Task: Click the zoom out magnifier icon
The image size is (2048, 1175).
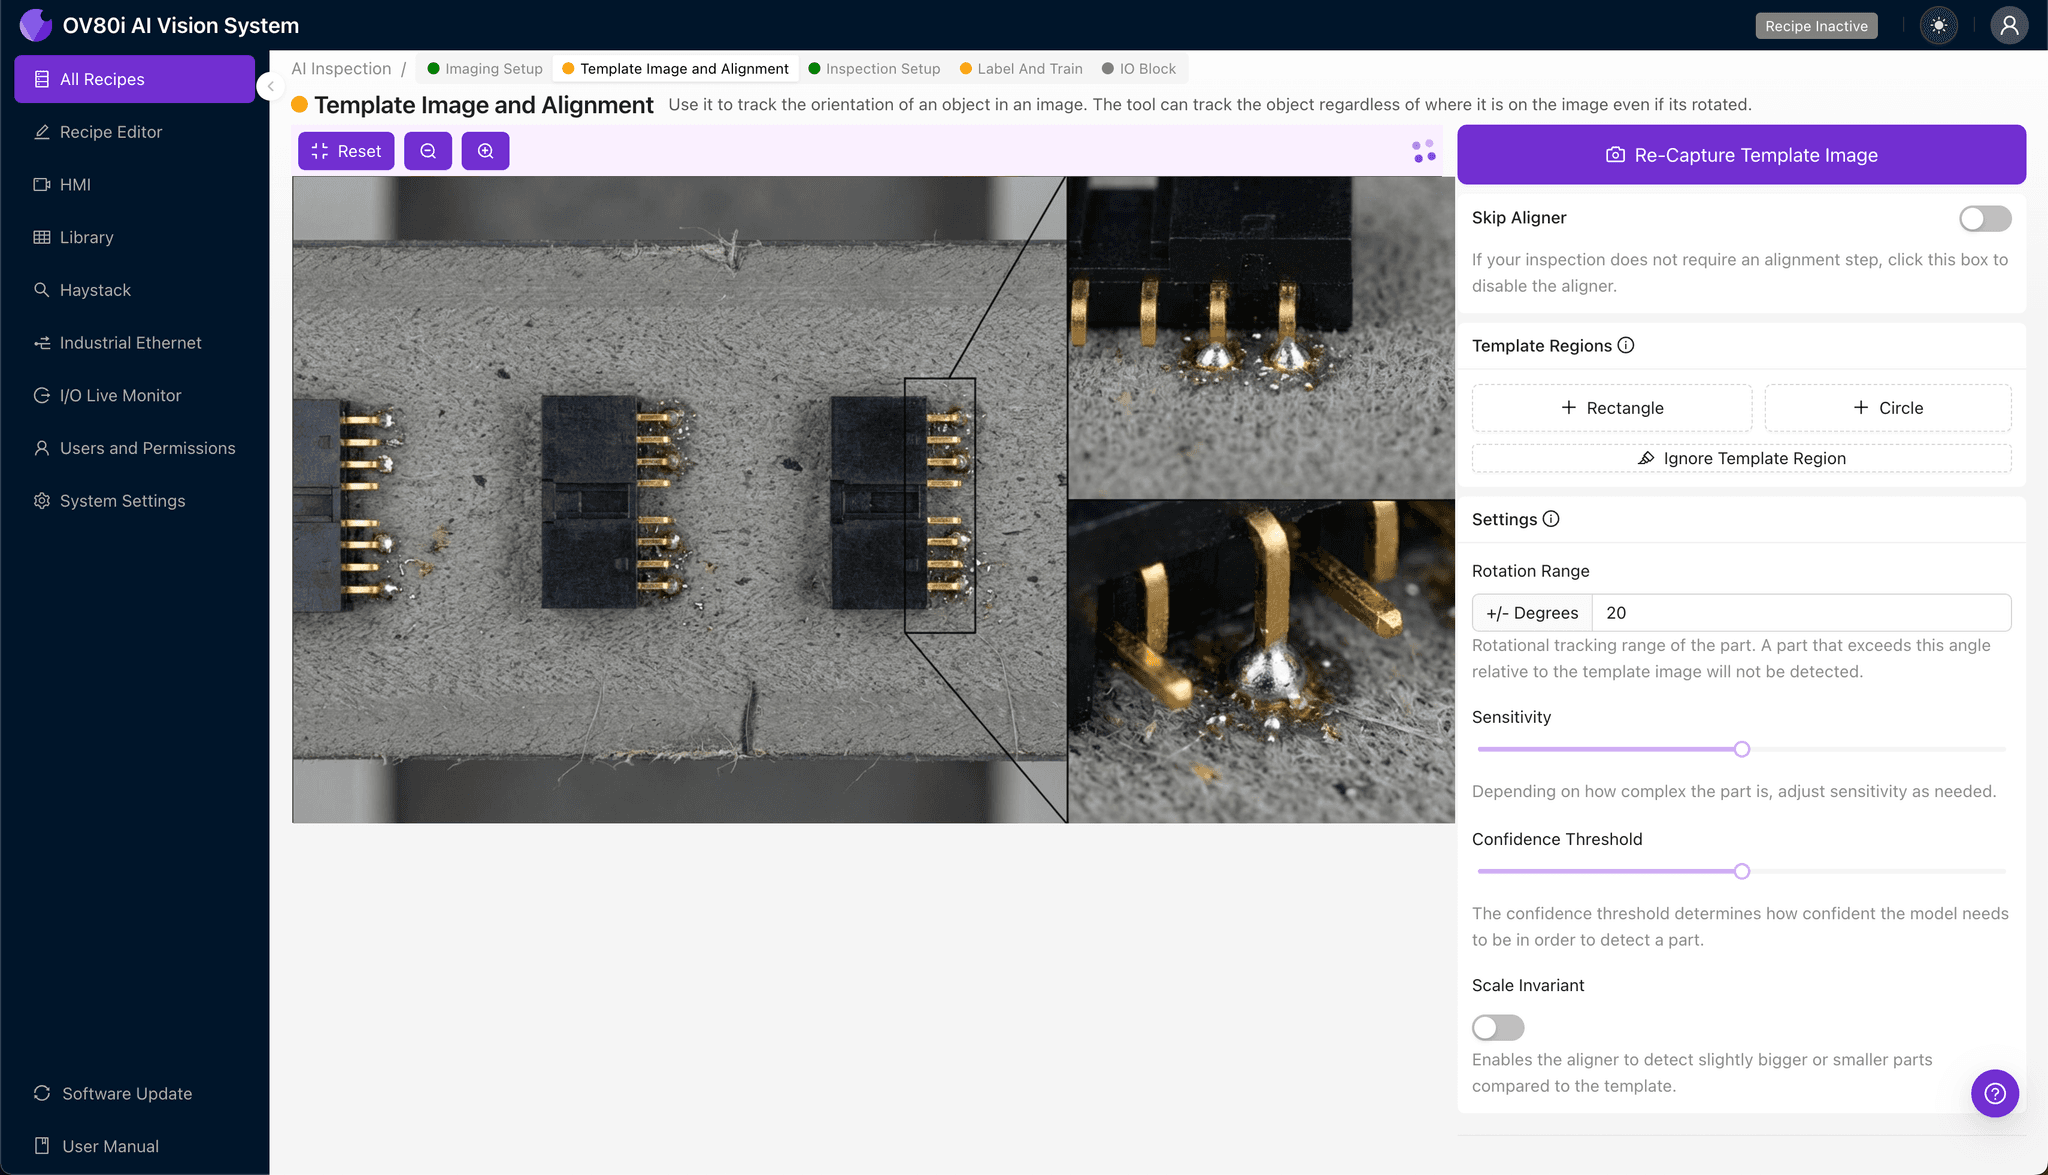Action: point(428,151)
